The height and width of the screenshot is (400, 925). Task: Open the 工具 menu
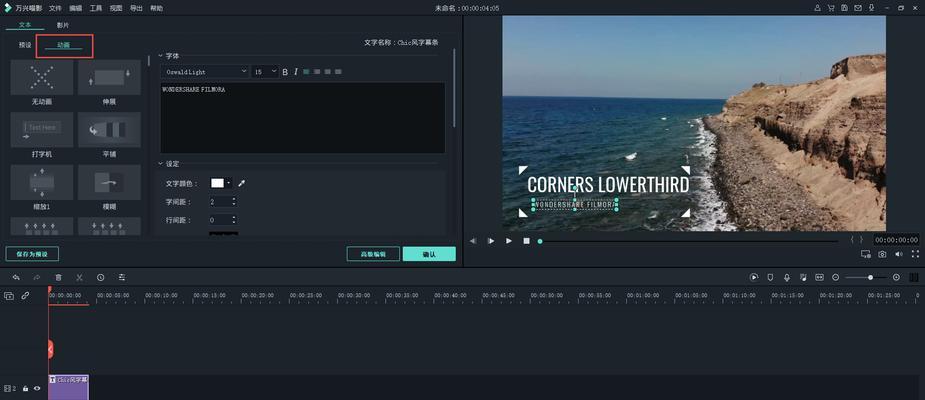(x=96, y=8)
